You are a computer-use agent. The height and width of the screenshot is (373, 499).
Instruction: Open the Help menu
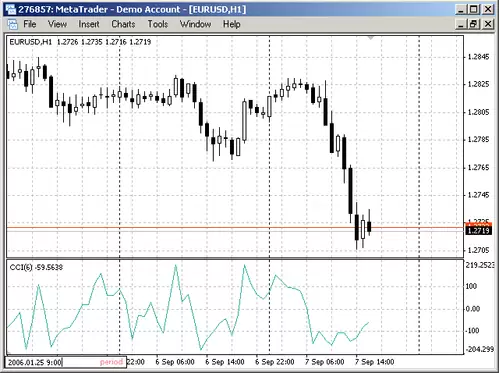coord(232,24)
